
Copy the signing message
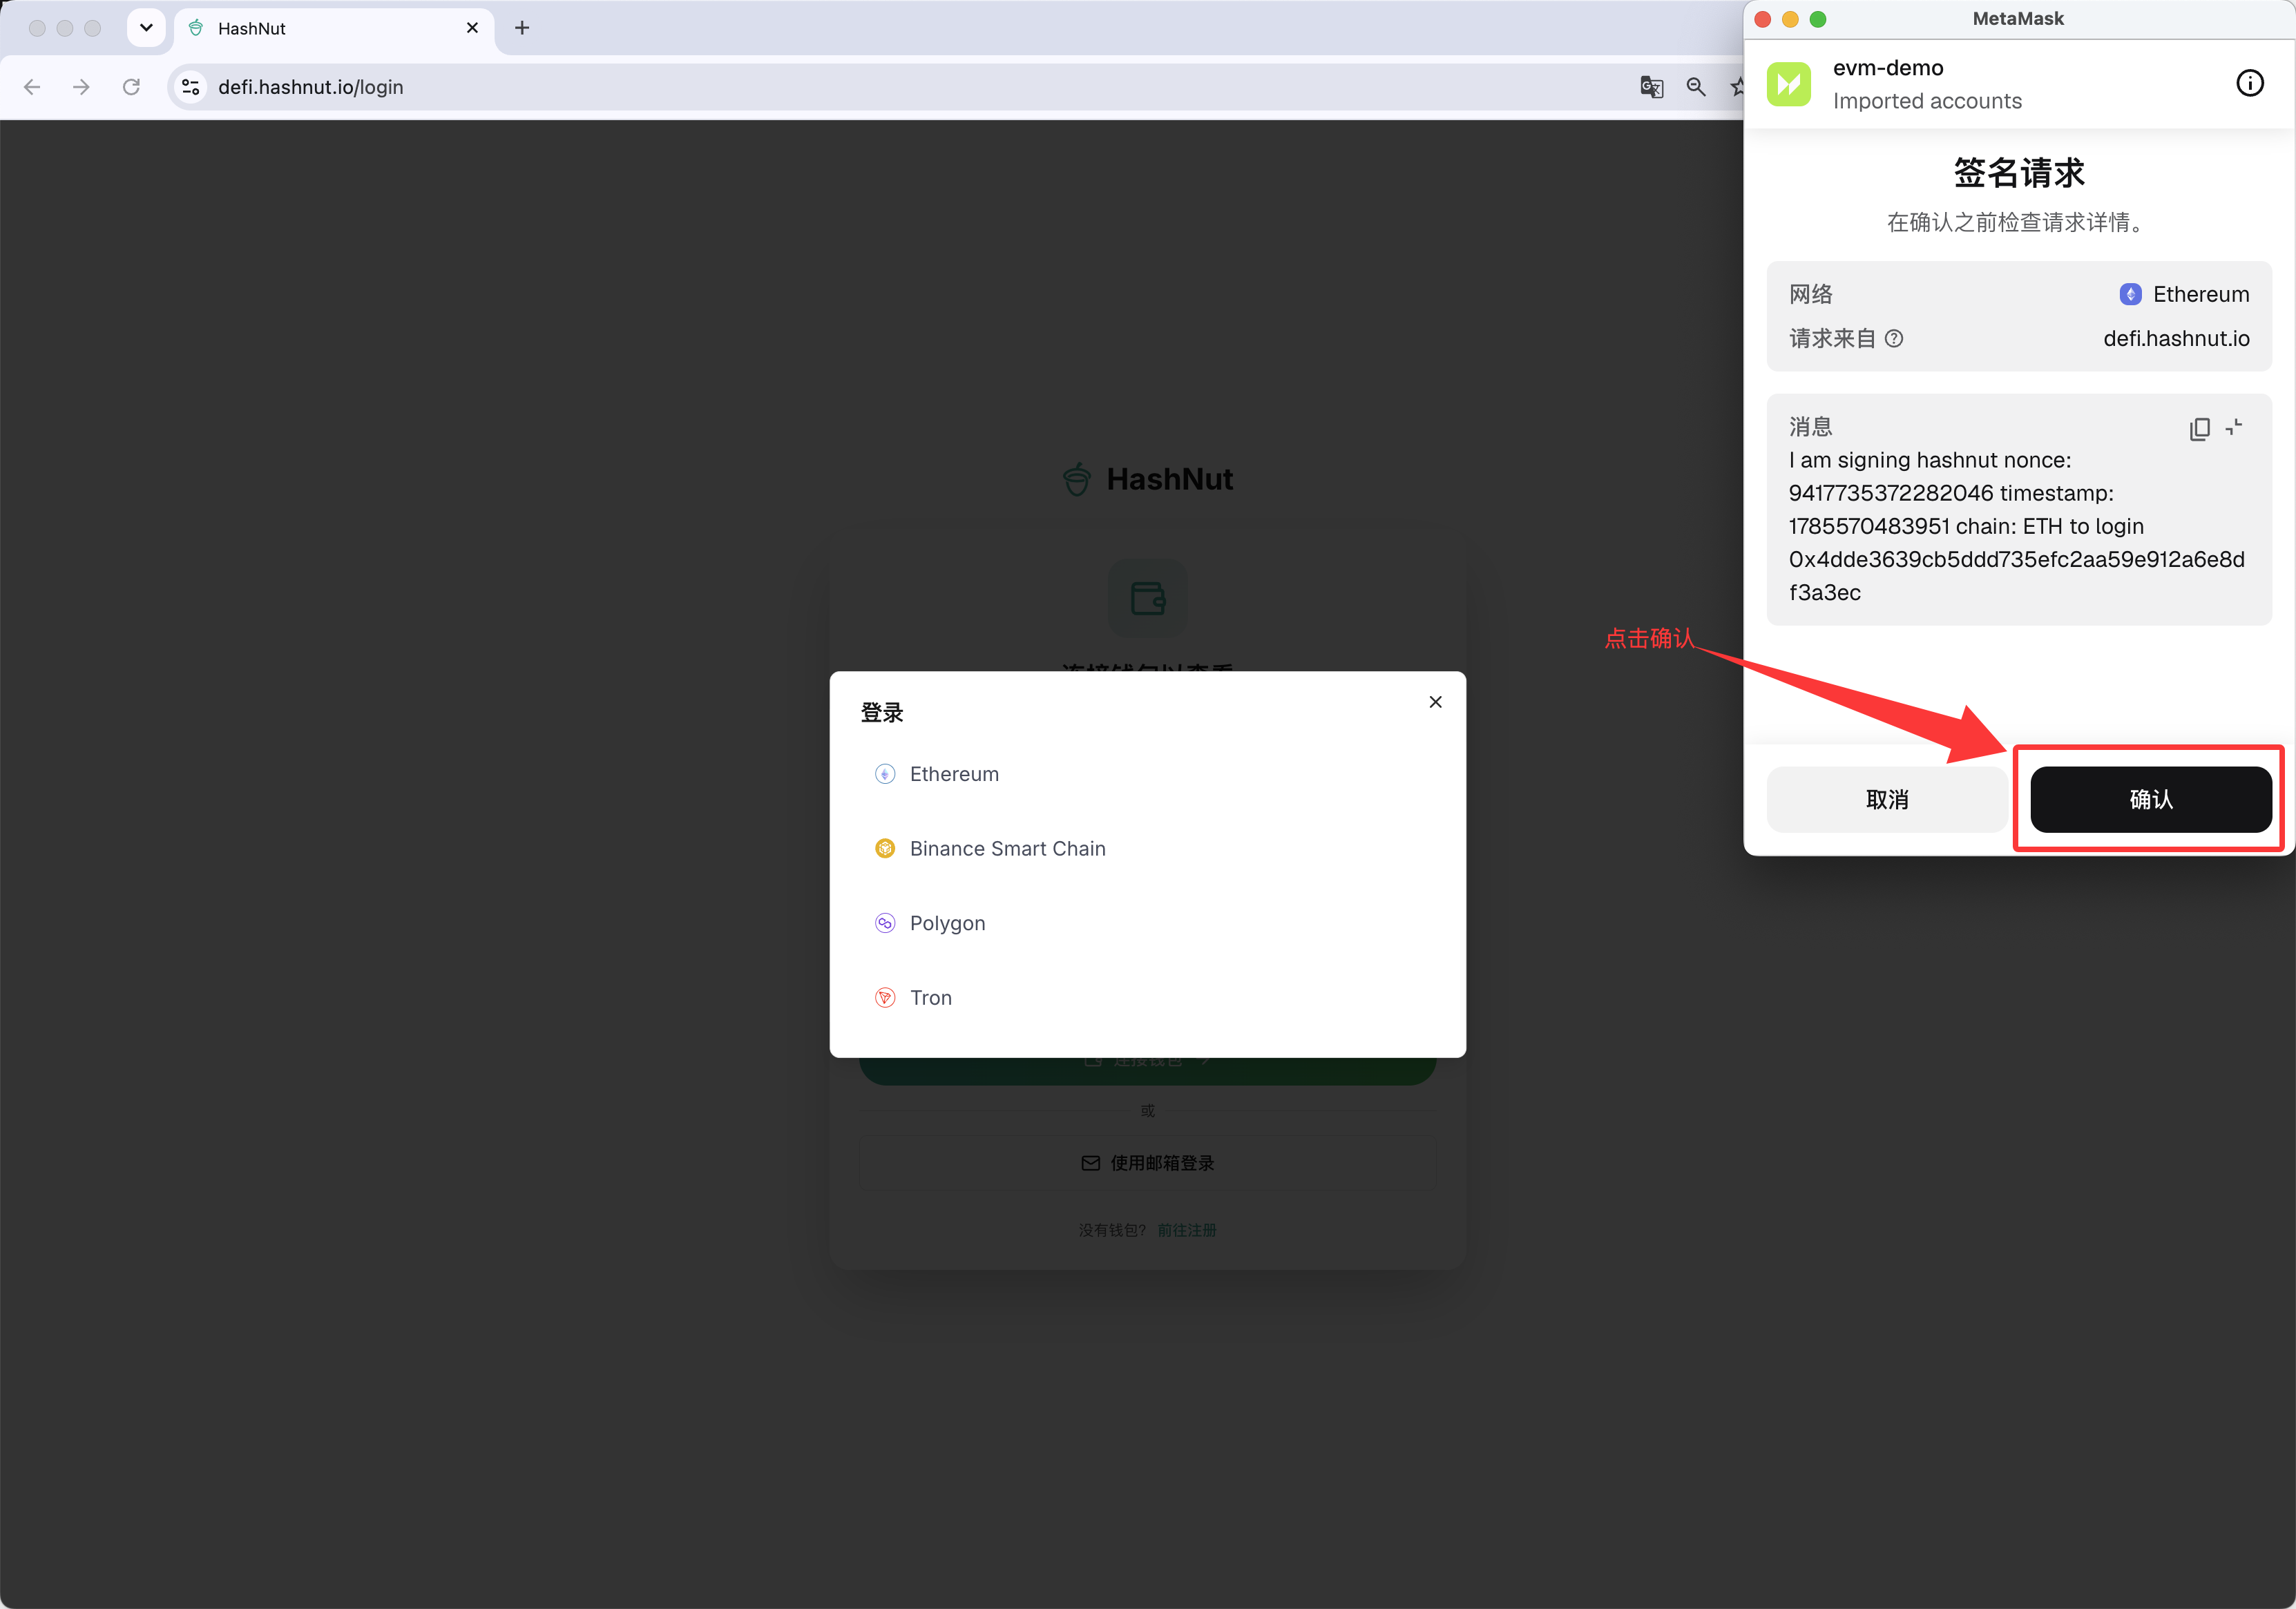2199,429
